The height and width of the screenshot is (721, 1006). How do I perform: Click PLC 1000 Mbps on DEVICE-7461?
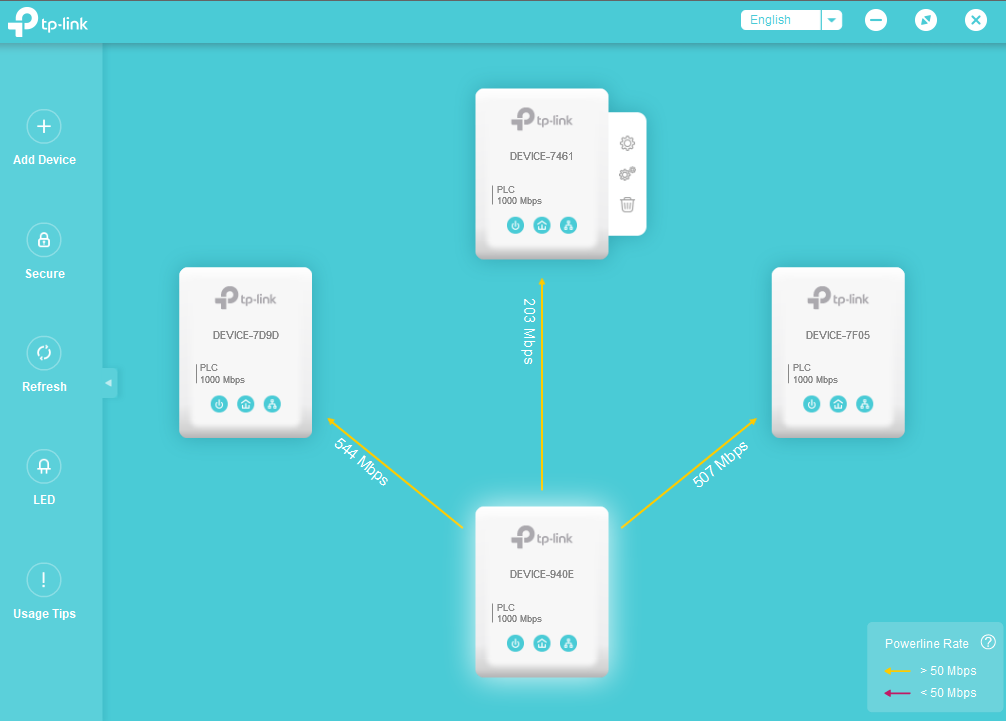(518, 195)
